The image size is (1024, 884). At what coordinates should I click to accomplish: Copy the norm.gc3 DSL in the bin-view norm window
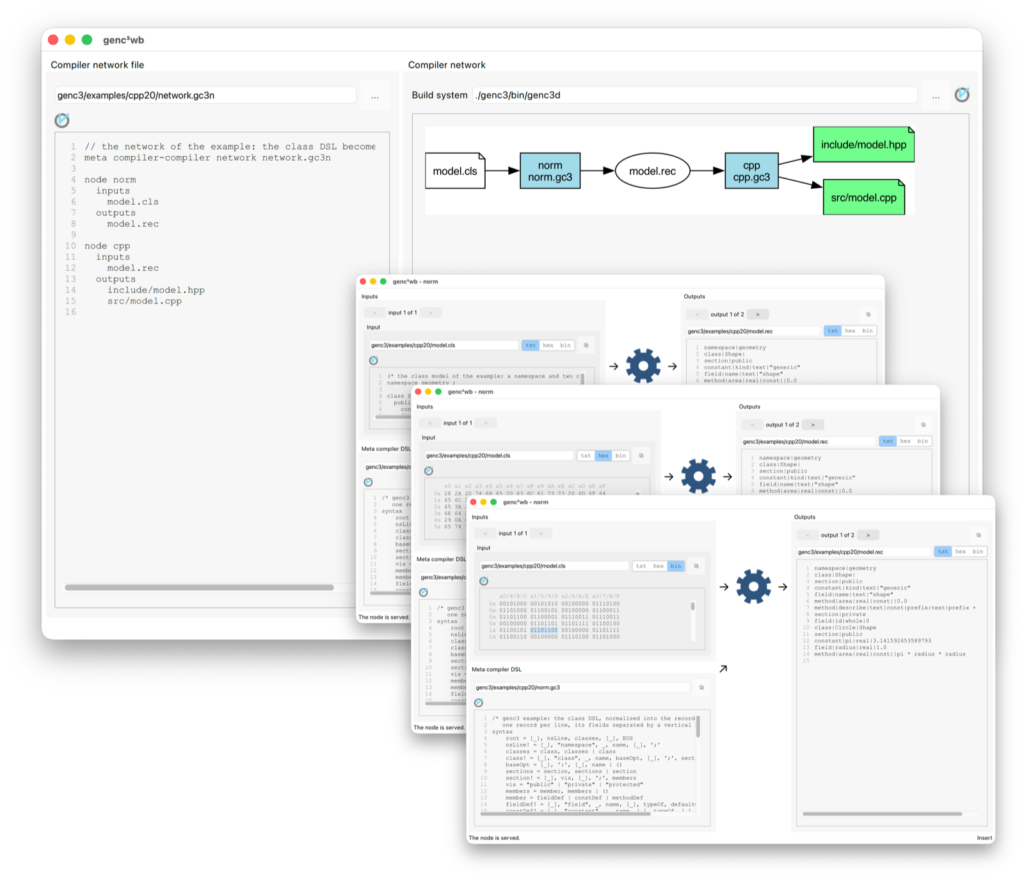(701, 687)
